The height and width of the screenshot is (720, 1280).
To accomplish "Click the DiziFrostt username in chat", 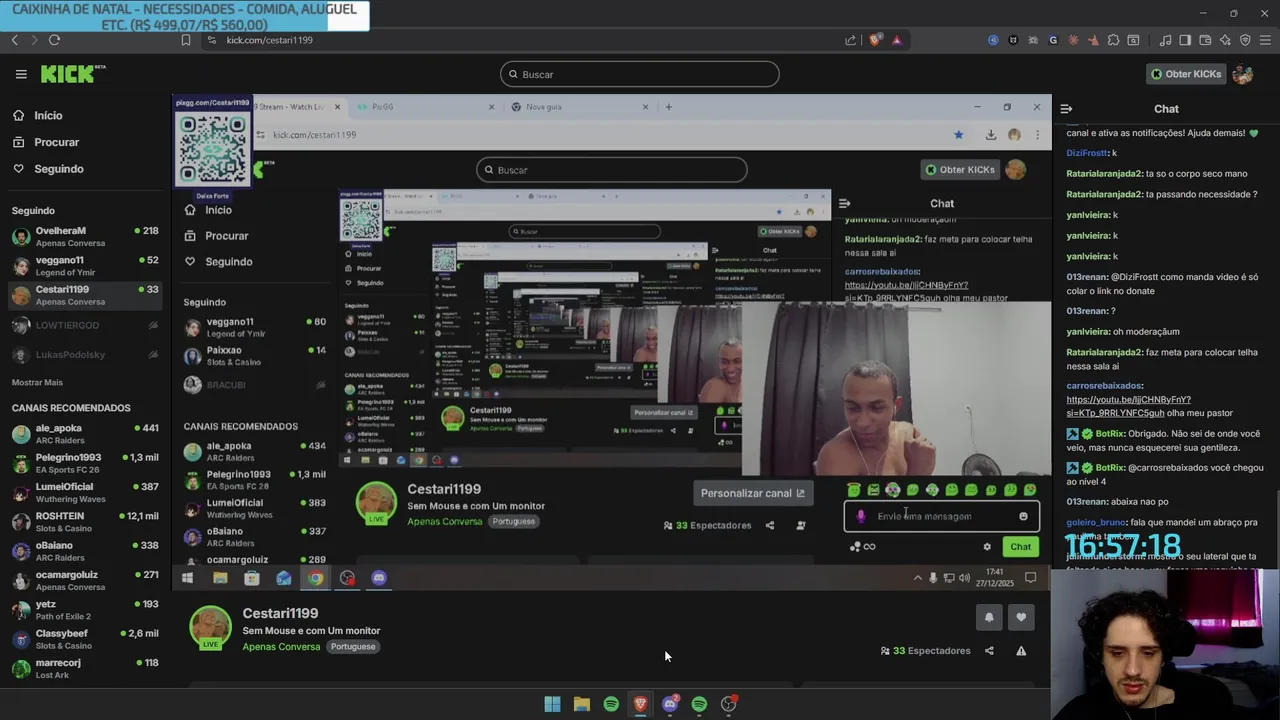I will 1088,153.
